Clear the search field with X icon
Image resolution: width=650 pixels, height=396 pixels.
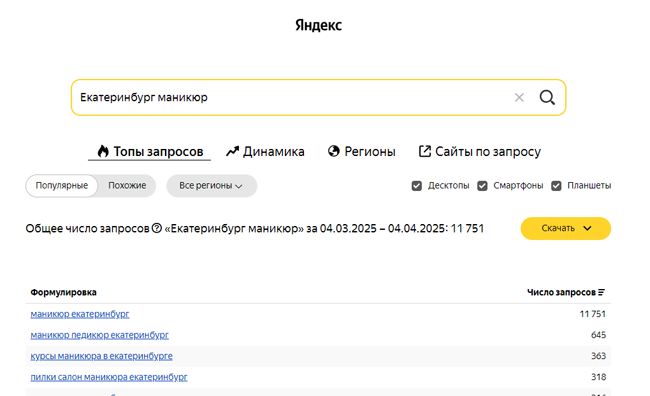[519, 97]
